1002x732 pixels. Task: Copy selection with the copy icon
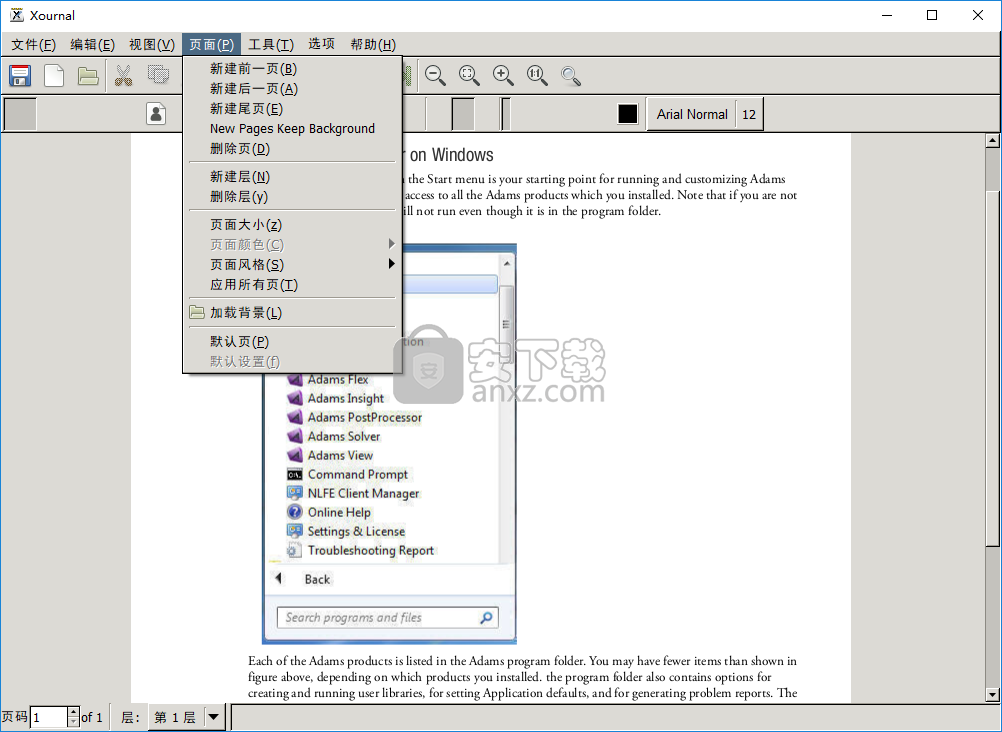158,74
